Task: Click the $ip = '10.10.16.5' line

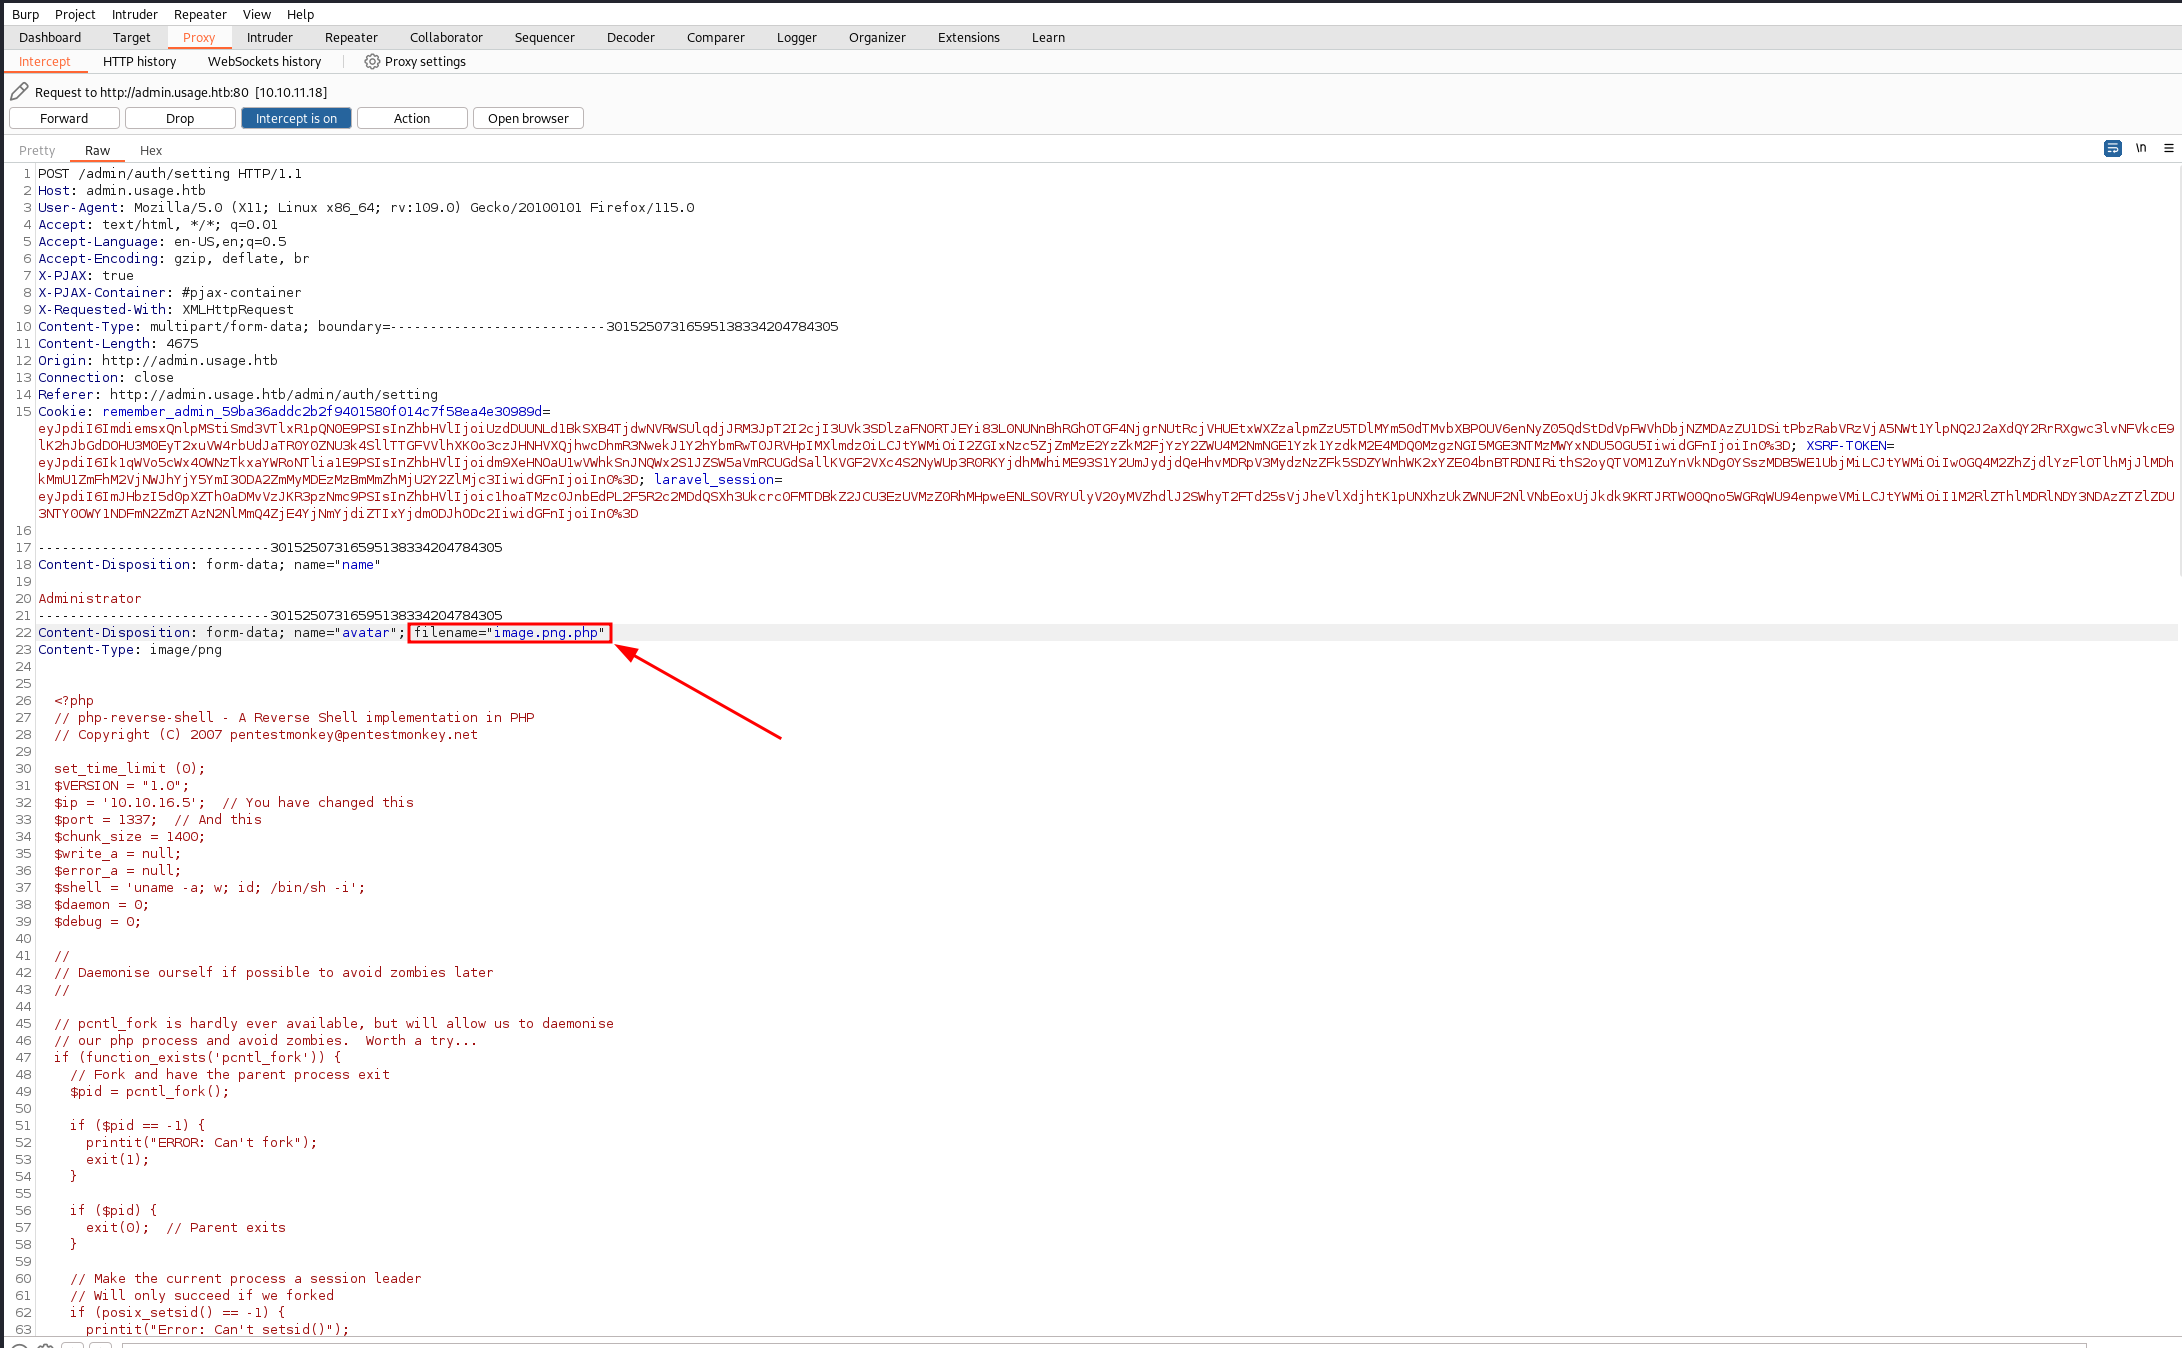Action: point(234,802)
